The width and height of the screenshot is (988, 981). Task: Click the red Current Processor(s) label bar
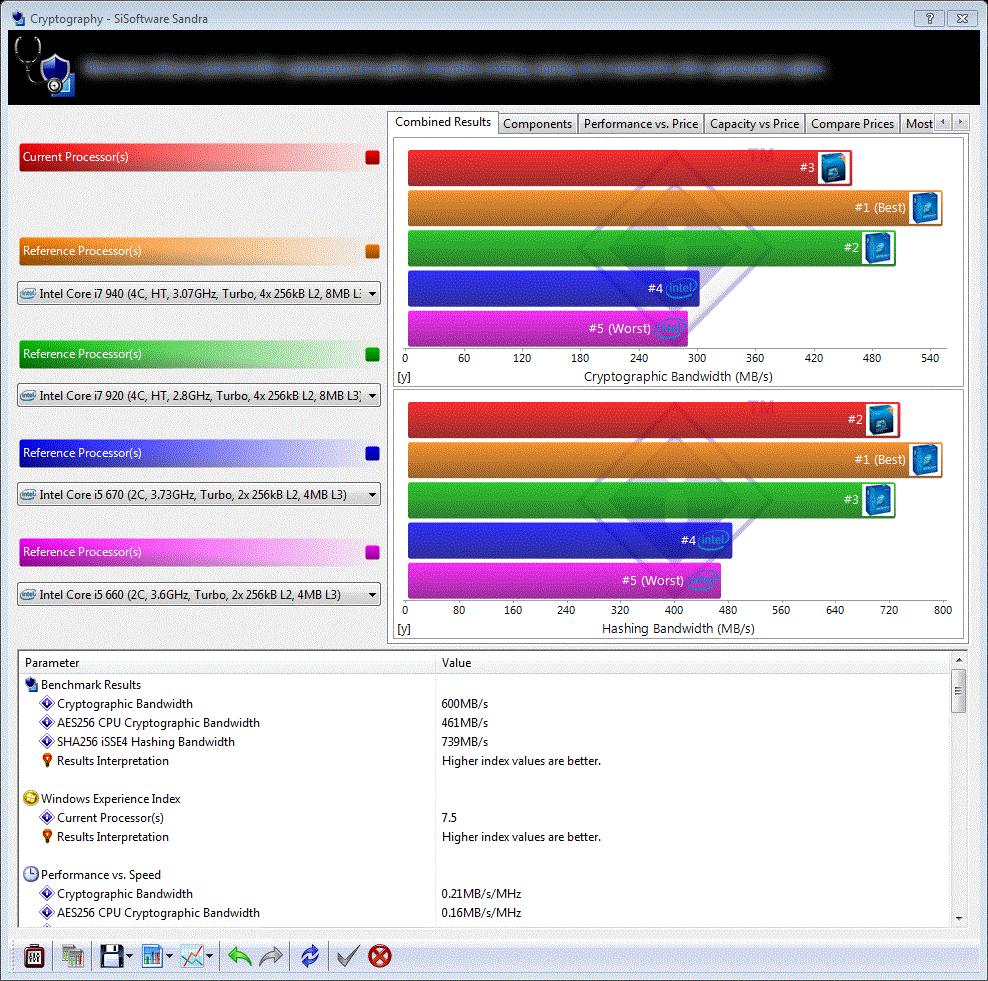coord(192,158)
